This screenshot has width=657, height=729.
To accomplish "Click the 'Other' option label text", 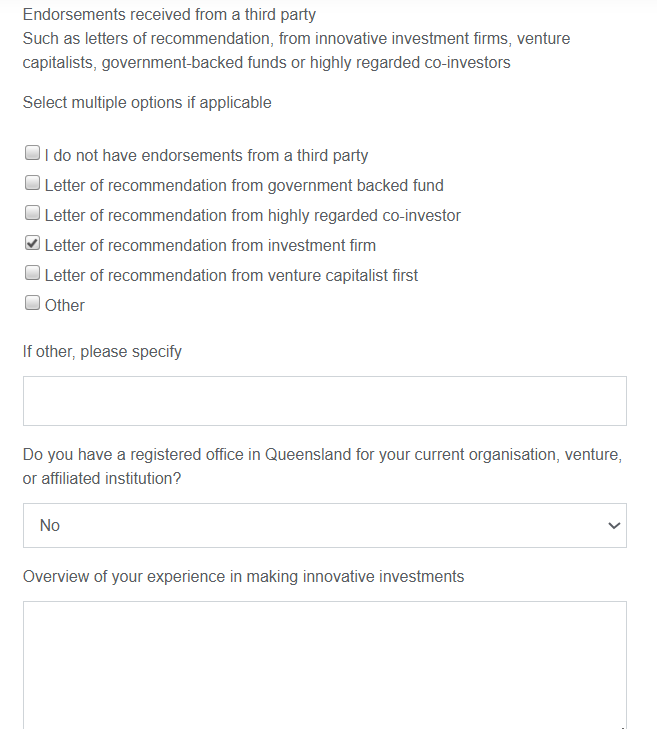I will pyautogui.click(x=65, y=306).
